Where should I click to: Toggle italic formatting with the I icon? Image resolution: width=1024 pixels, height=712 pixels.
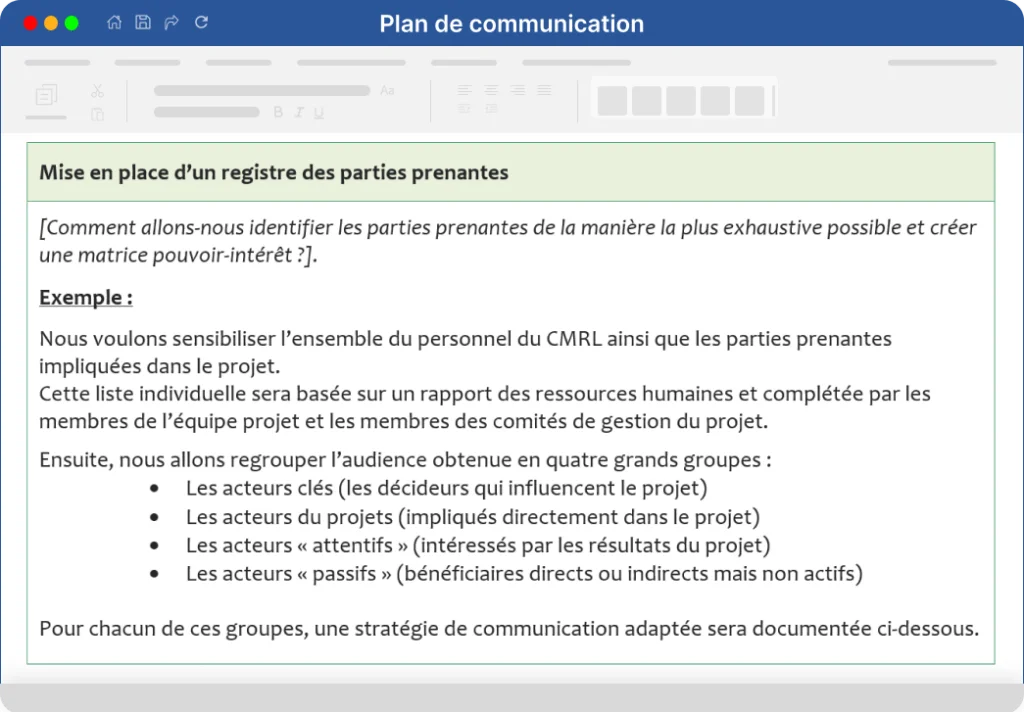[298, 112]
